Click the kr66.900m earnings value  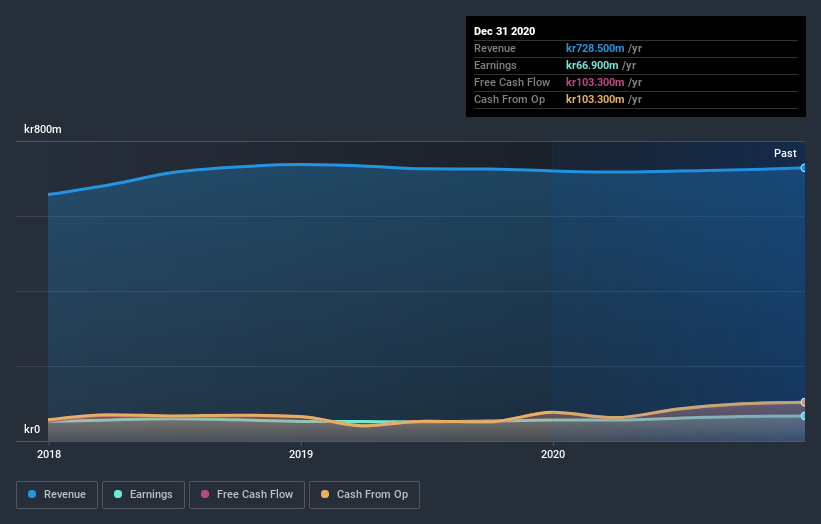pos(592,65)
